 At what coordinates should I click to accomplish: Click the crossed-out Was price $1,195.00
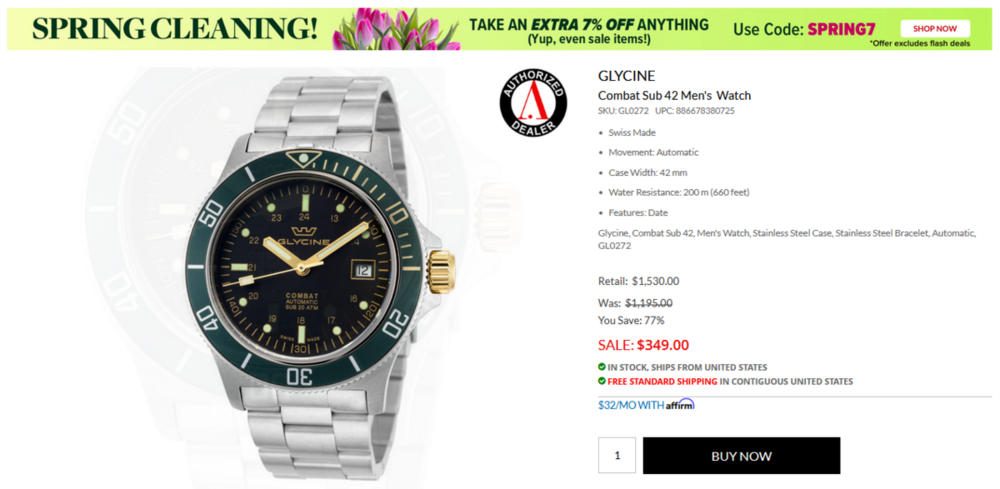[649, 303]
